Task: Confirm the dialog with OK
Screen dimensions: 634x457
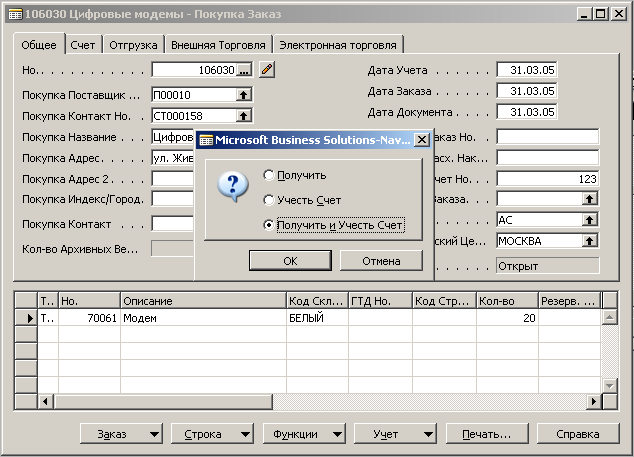Action: pos(290,261)
